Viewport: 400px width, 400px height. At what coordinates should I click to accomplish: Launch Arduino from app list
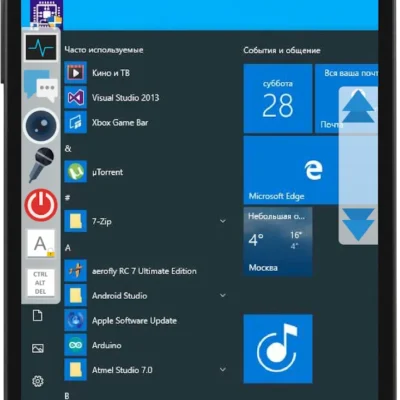[x=146, y=345]
